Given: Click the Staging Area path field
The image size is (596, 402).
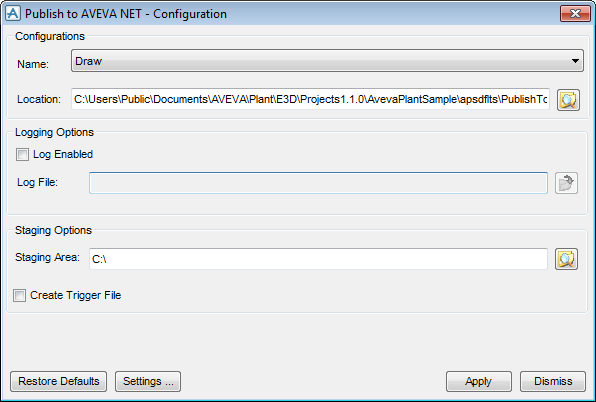Looking at the screenshot, I should point(318,259).
